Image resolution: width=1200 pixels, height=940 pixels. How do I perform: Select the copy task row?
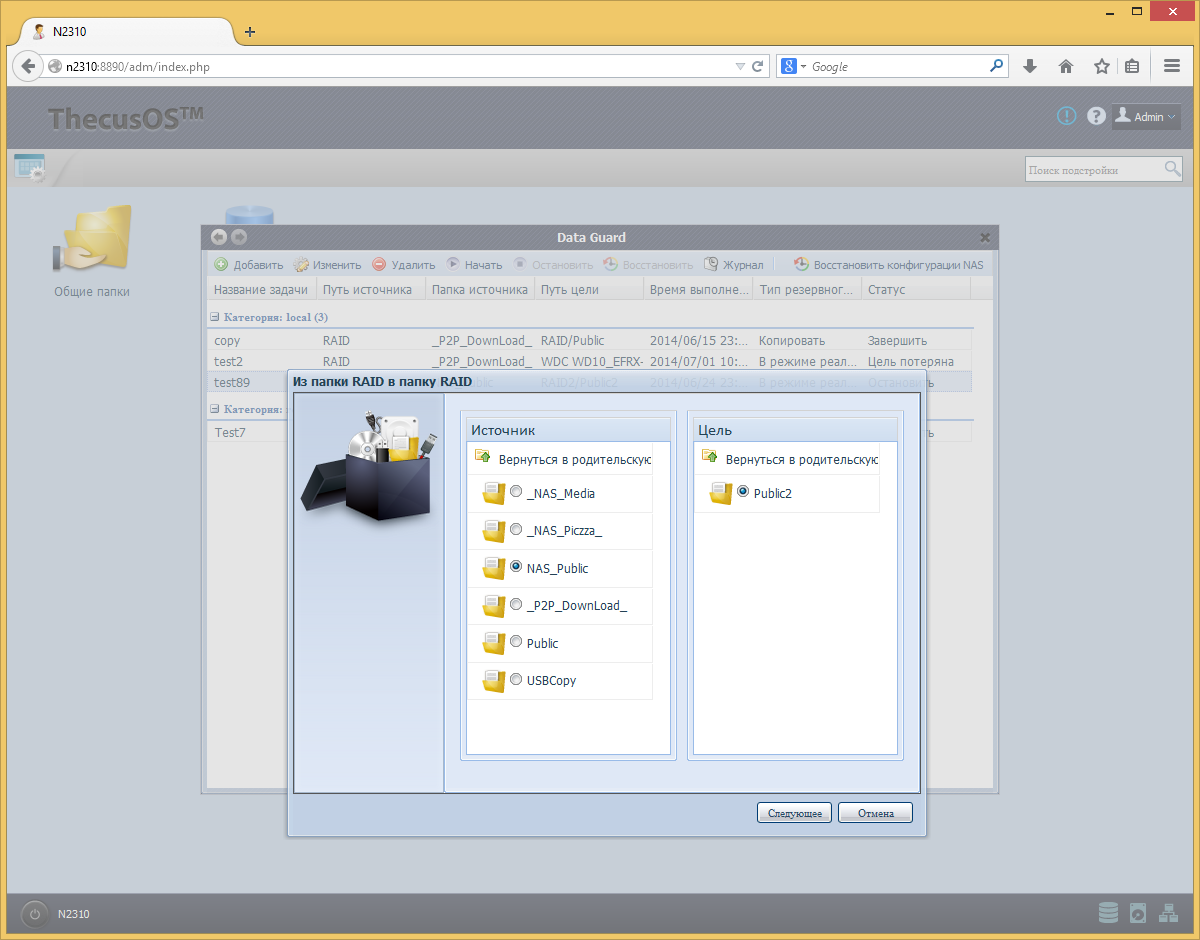coord(589,340)
